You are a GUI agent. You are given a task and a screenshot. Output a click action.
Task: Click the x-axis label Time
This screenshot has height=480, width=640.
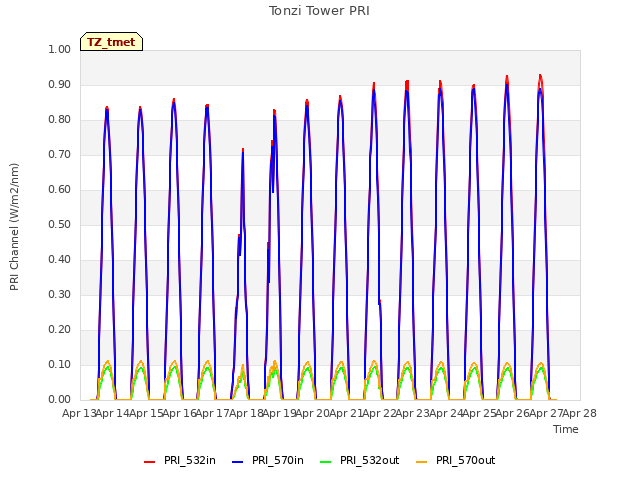click(566, 429)
